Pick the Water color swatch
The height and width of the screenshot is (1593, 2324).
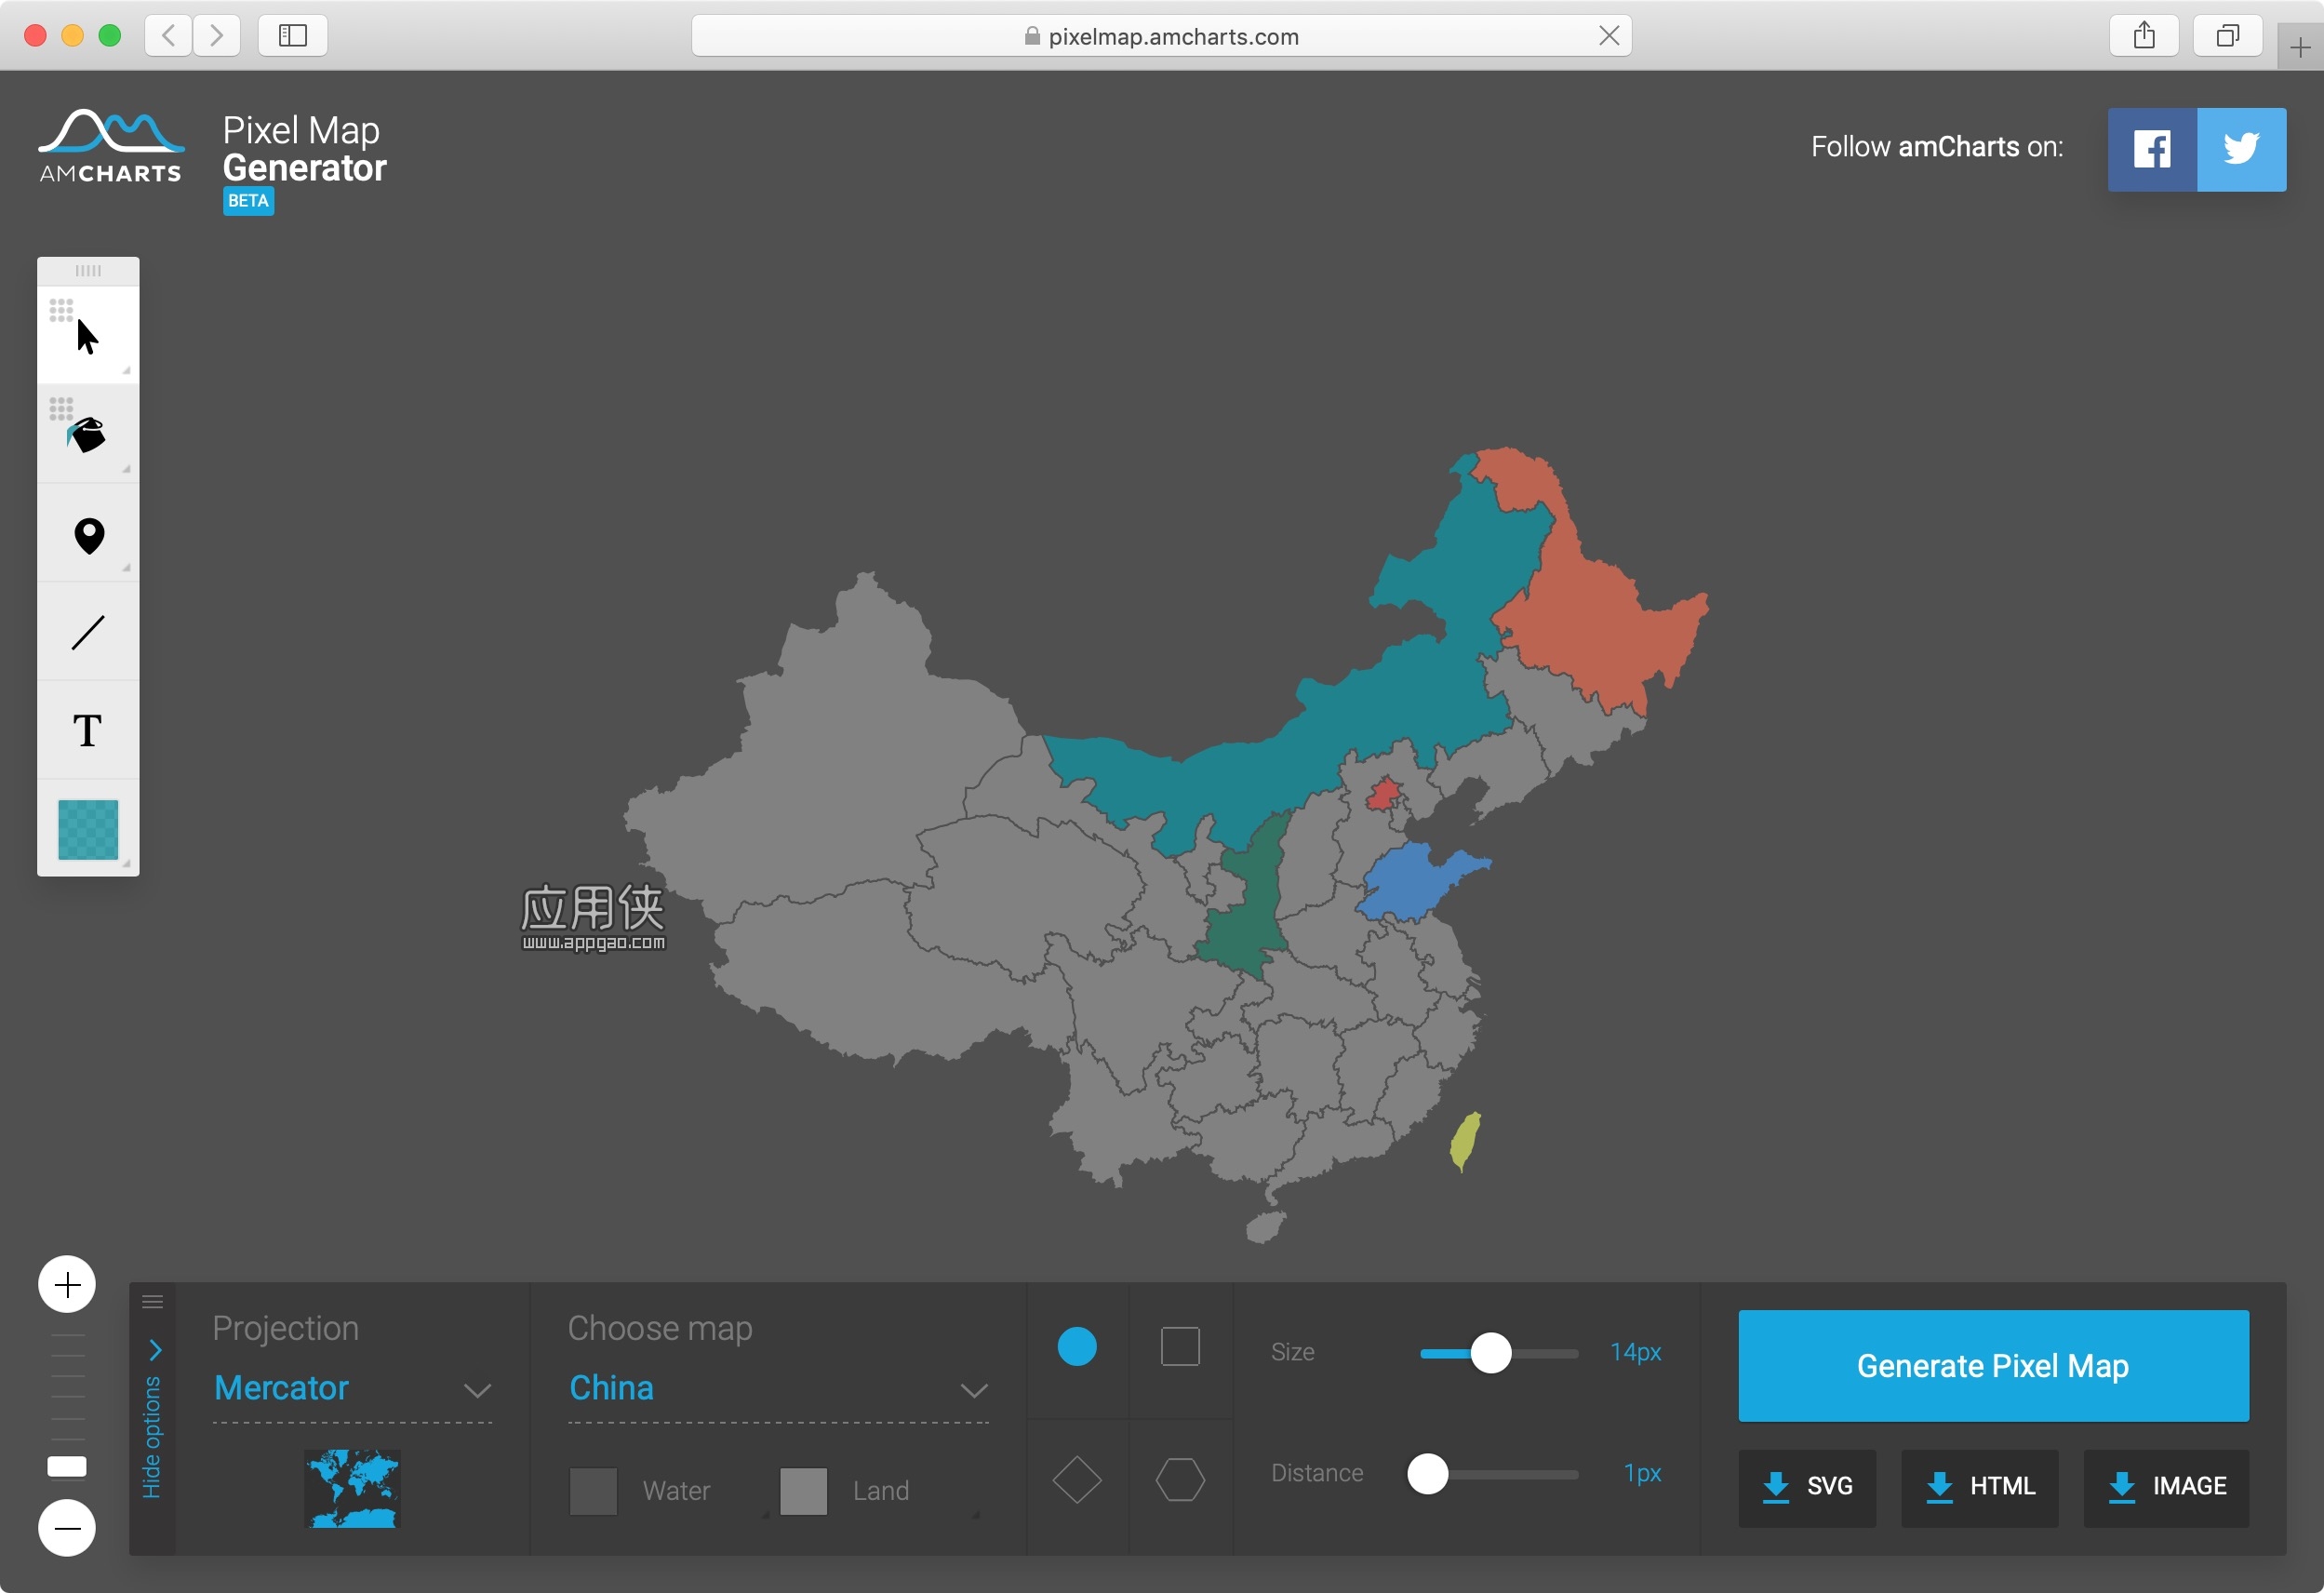[x=593, y=1491]
